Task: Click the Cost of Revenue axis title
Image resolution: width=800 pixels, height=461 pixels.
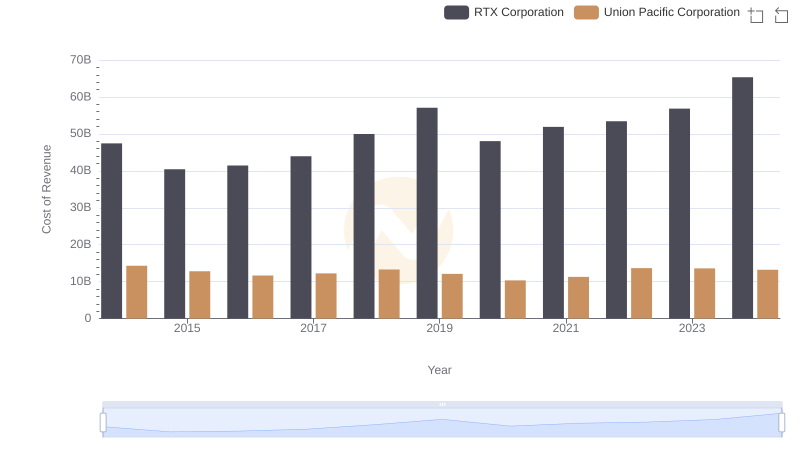Action: pyautogui.click(x=46, y=189)
